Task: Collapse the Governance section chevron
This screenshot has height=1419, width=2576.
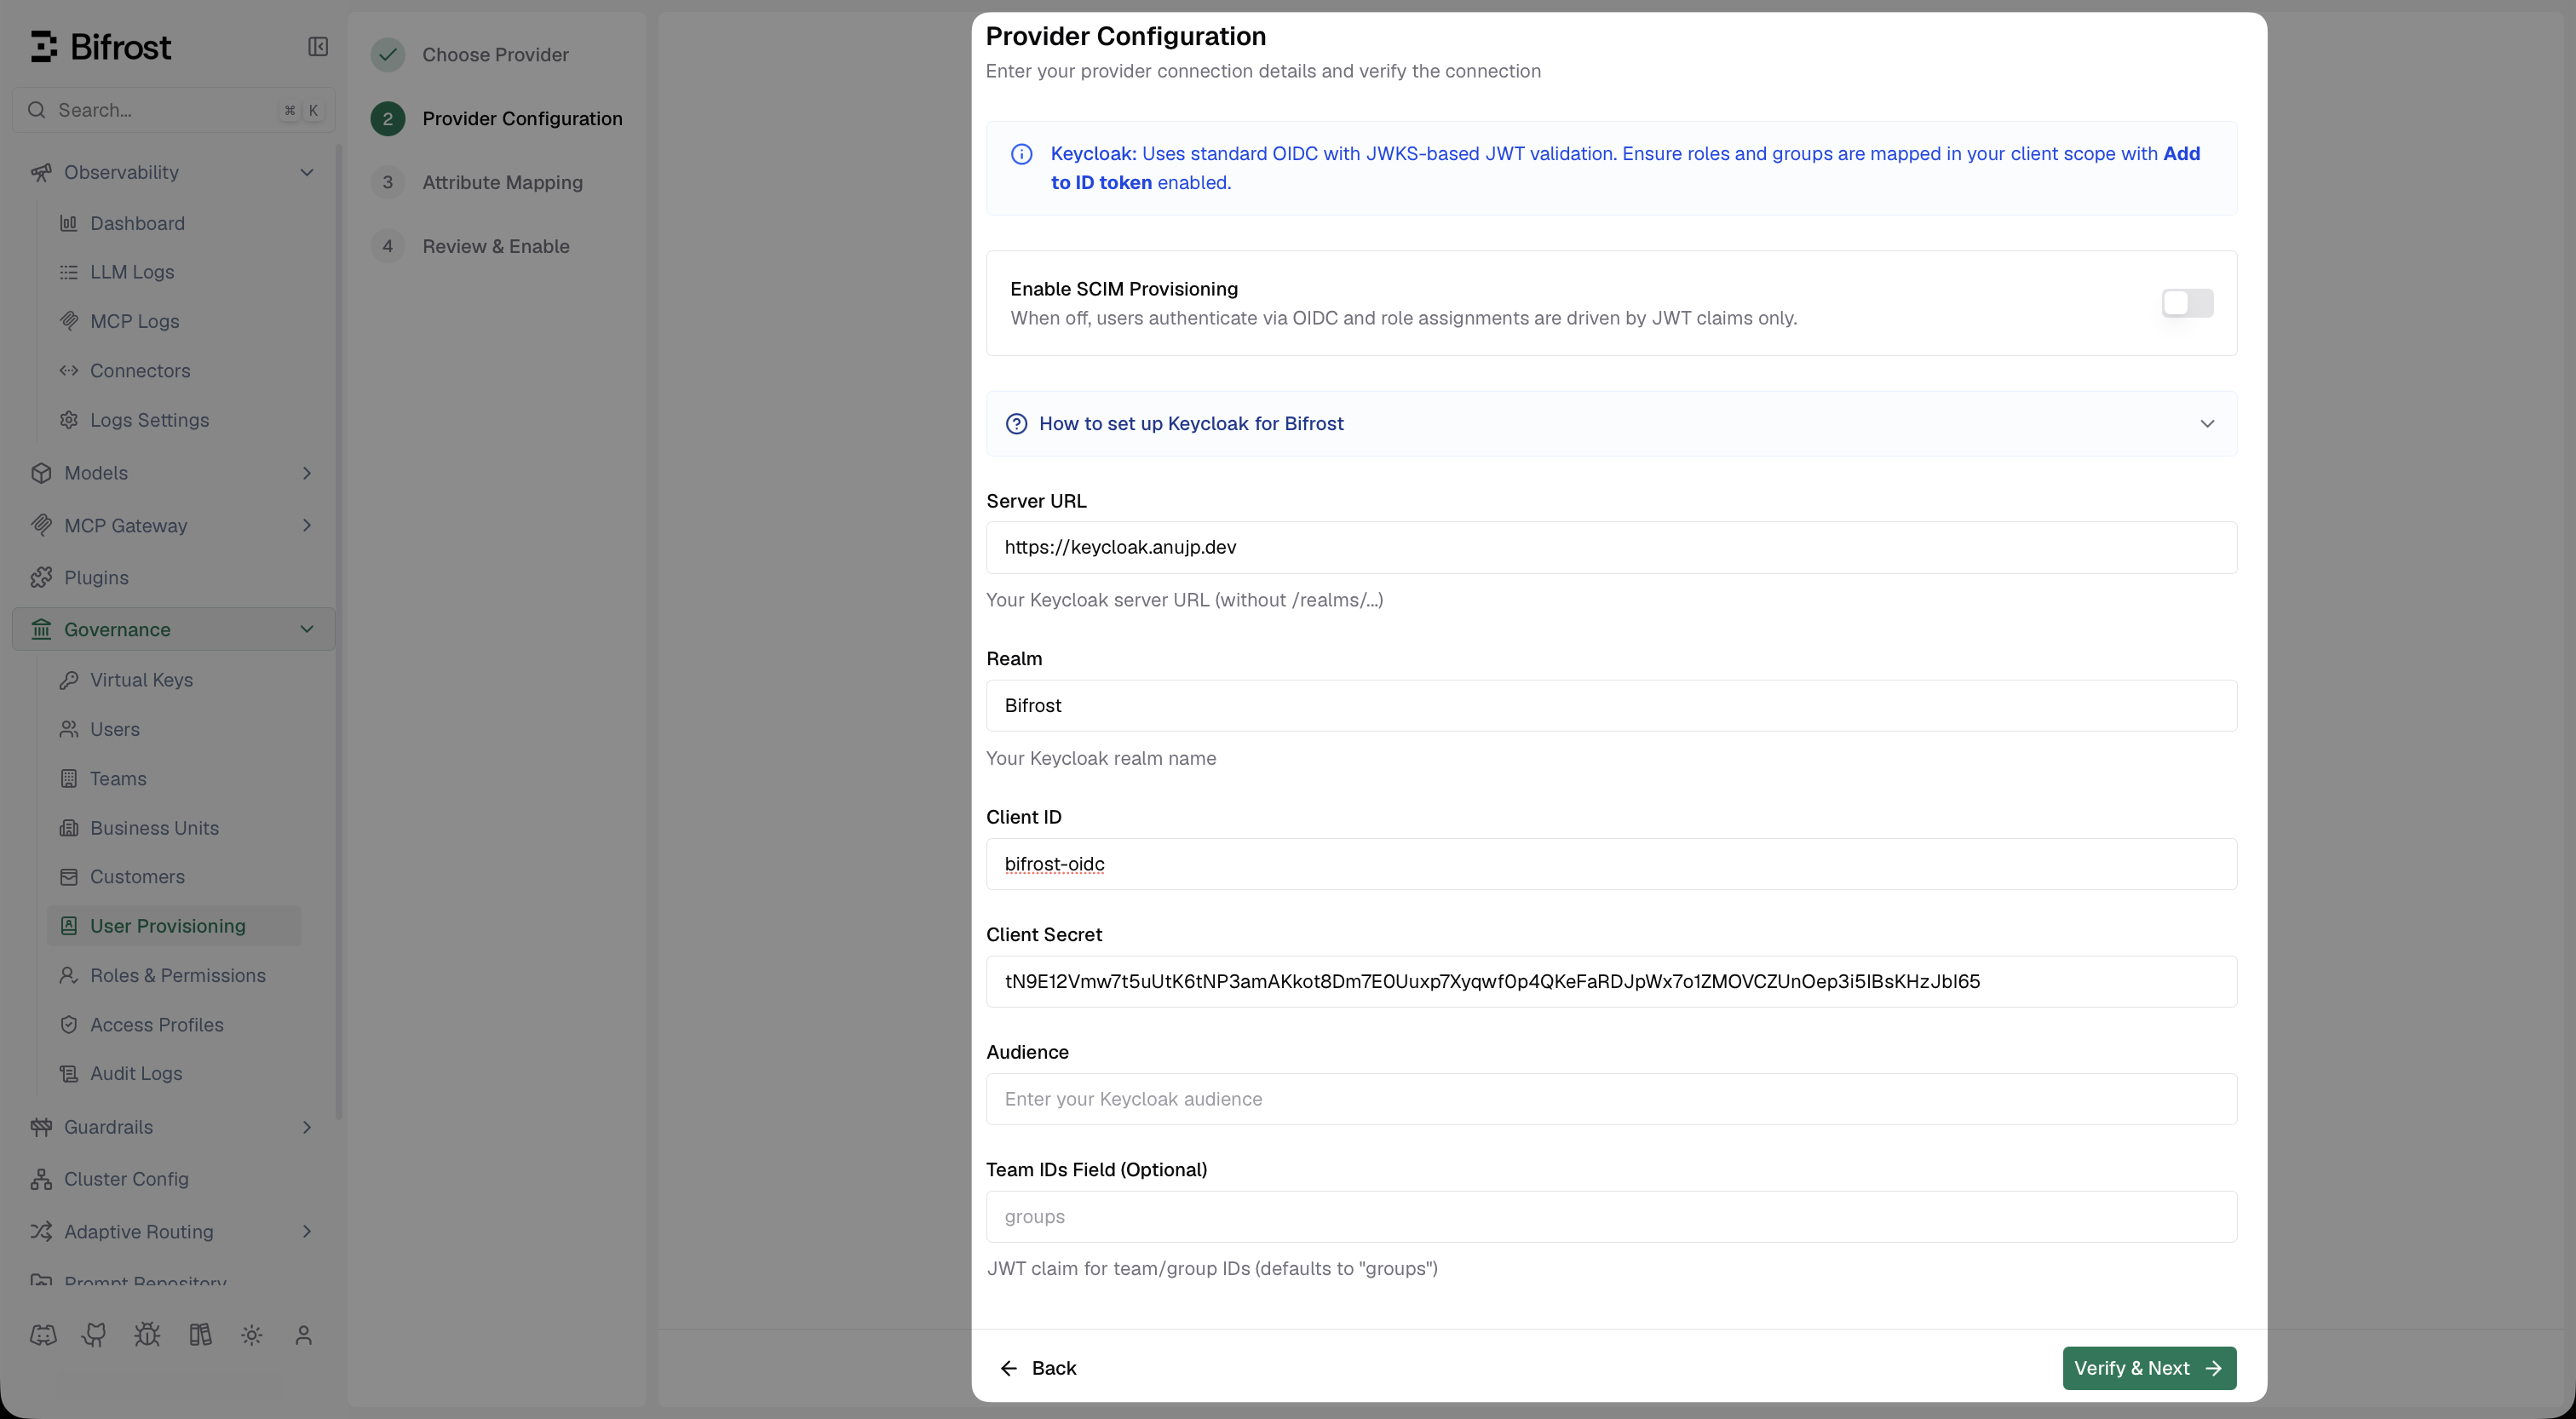Action: (x=307, y=629)
